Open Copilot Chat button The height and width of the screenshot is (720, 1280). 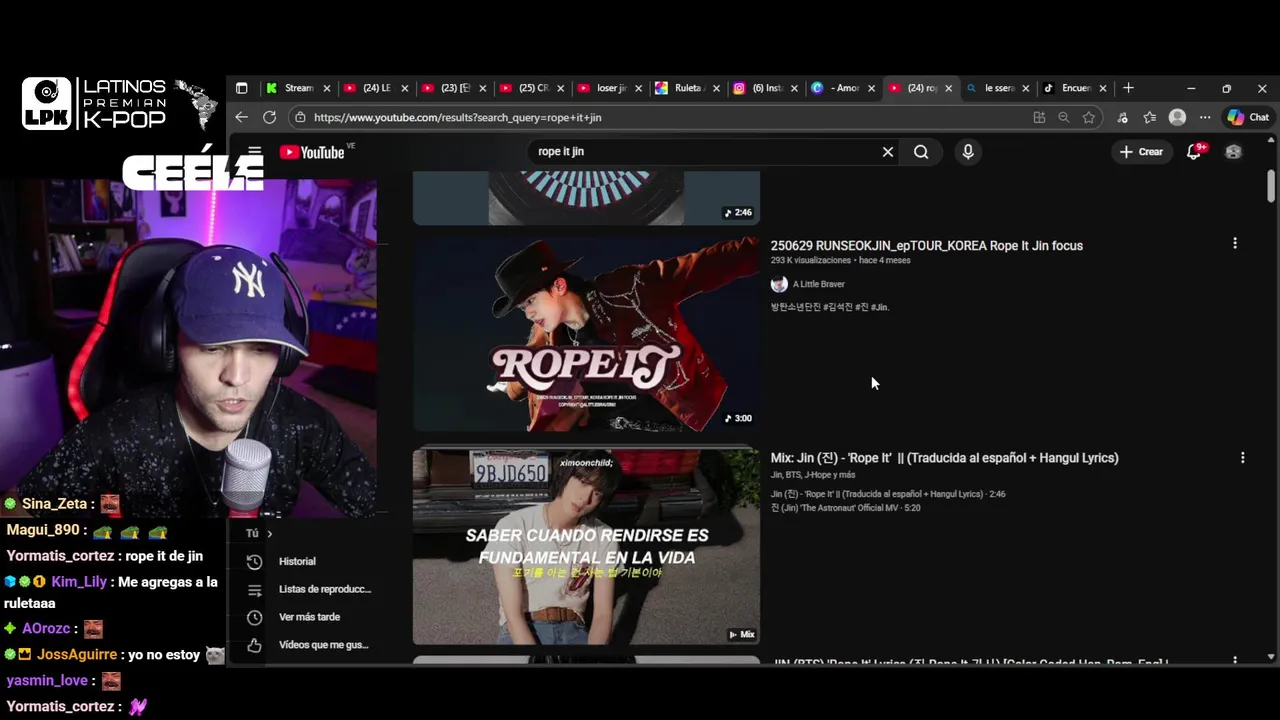1248,117
